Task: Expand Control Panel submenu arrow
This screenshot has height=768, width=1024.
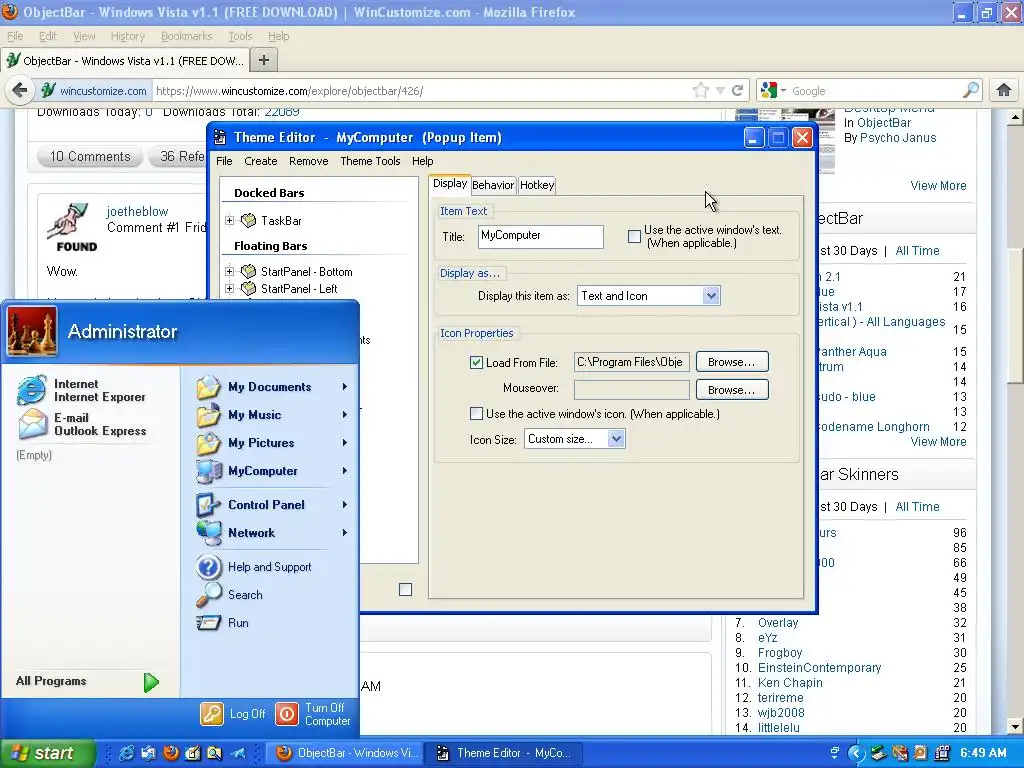Action: coord(345,505)
